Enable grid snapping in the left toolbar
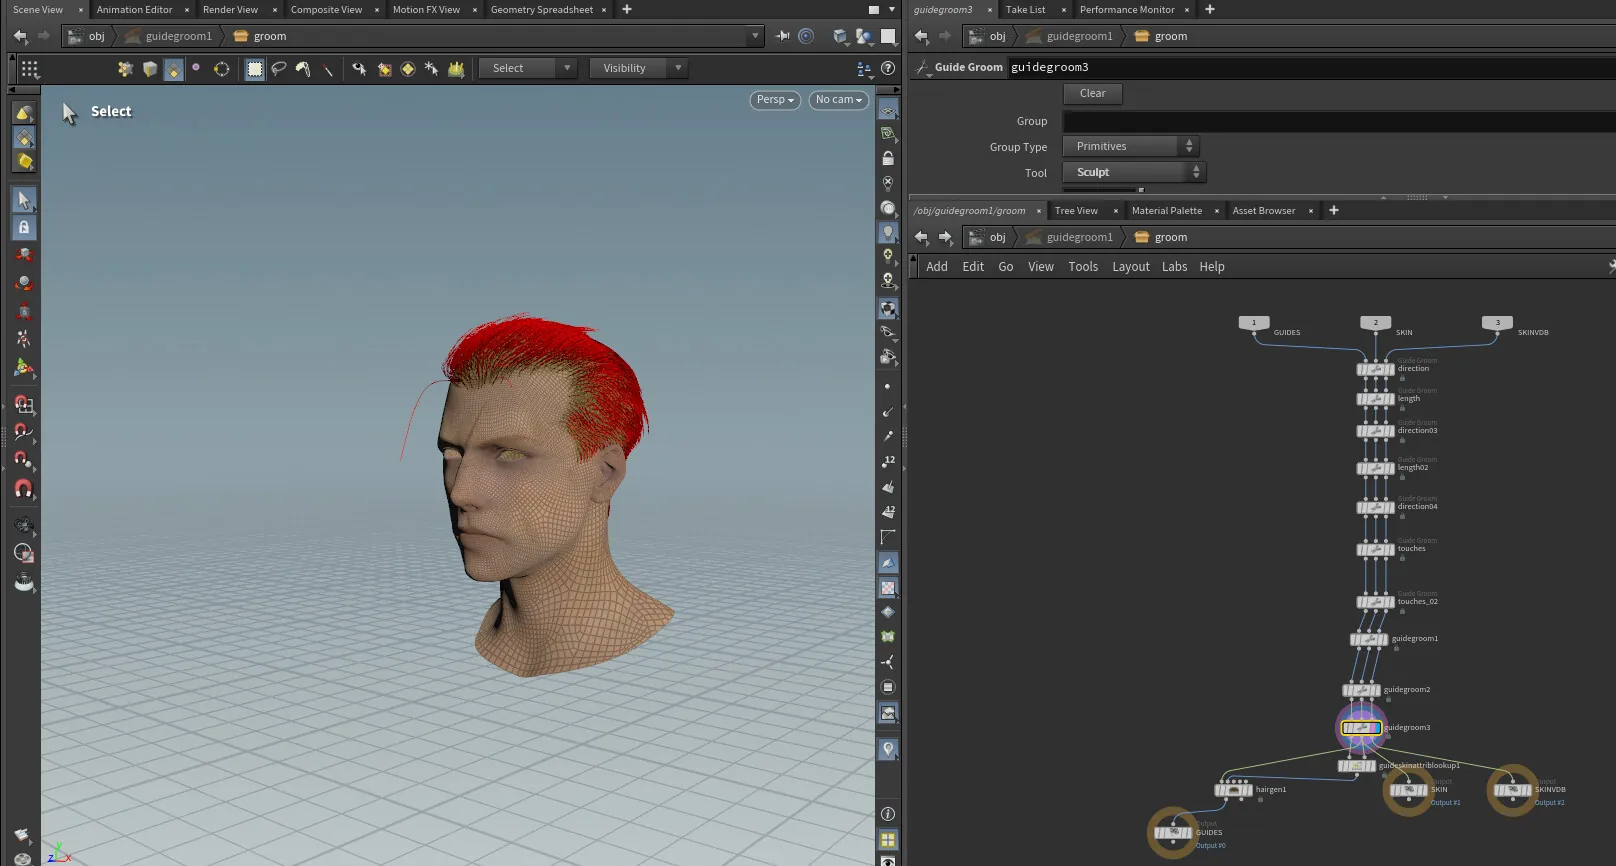The width and height of the screenshot is (1616, 866). click(x=24, y=405)
